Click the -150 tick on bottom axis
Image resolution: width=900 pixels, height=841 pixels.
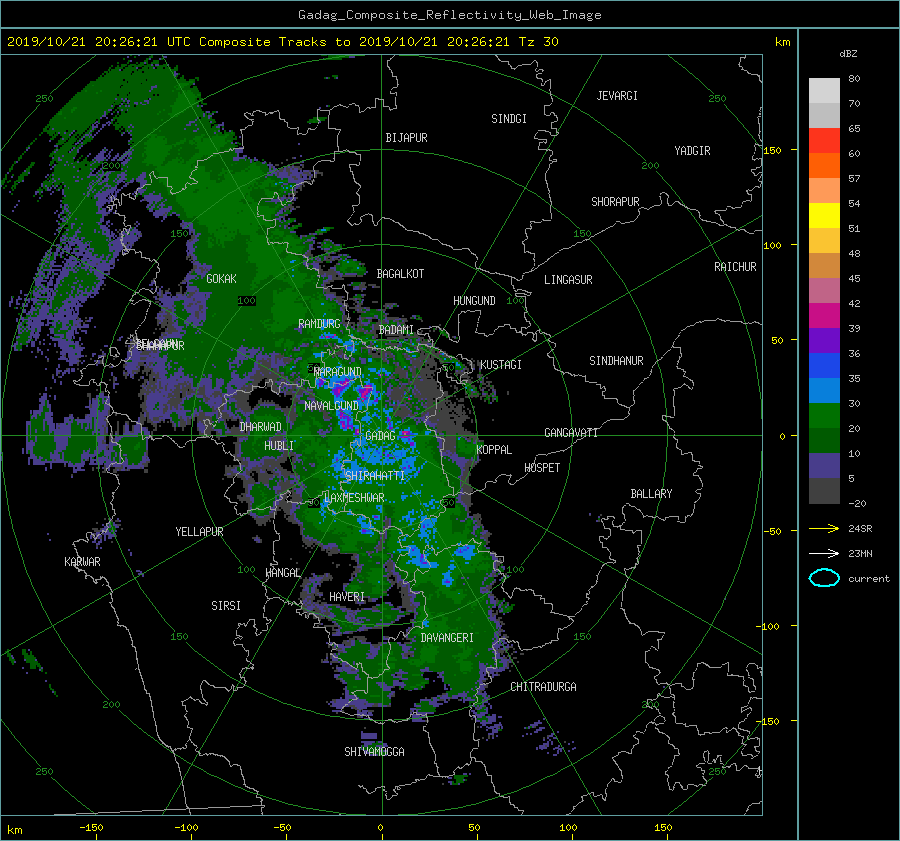point(91,827)
